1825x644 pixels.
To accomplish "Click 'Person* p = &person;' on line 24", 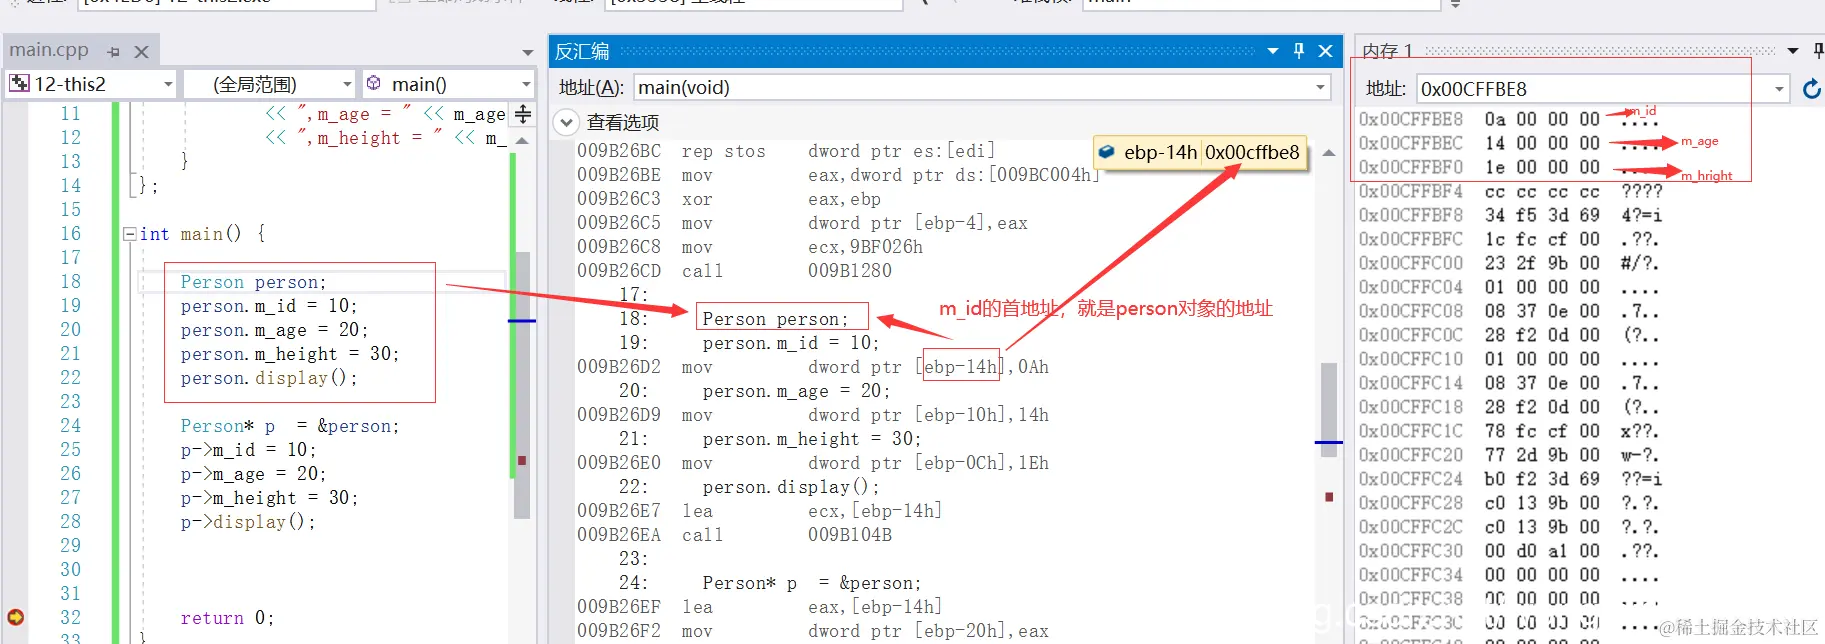I will tap(290, 426).
